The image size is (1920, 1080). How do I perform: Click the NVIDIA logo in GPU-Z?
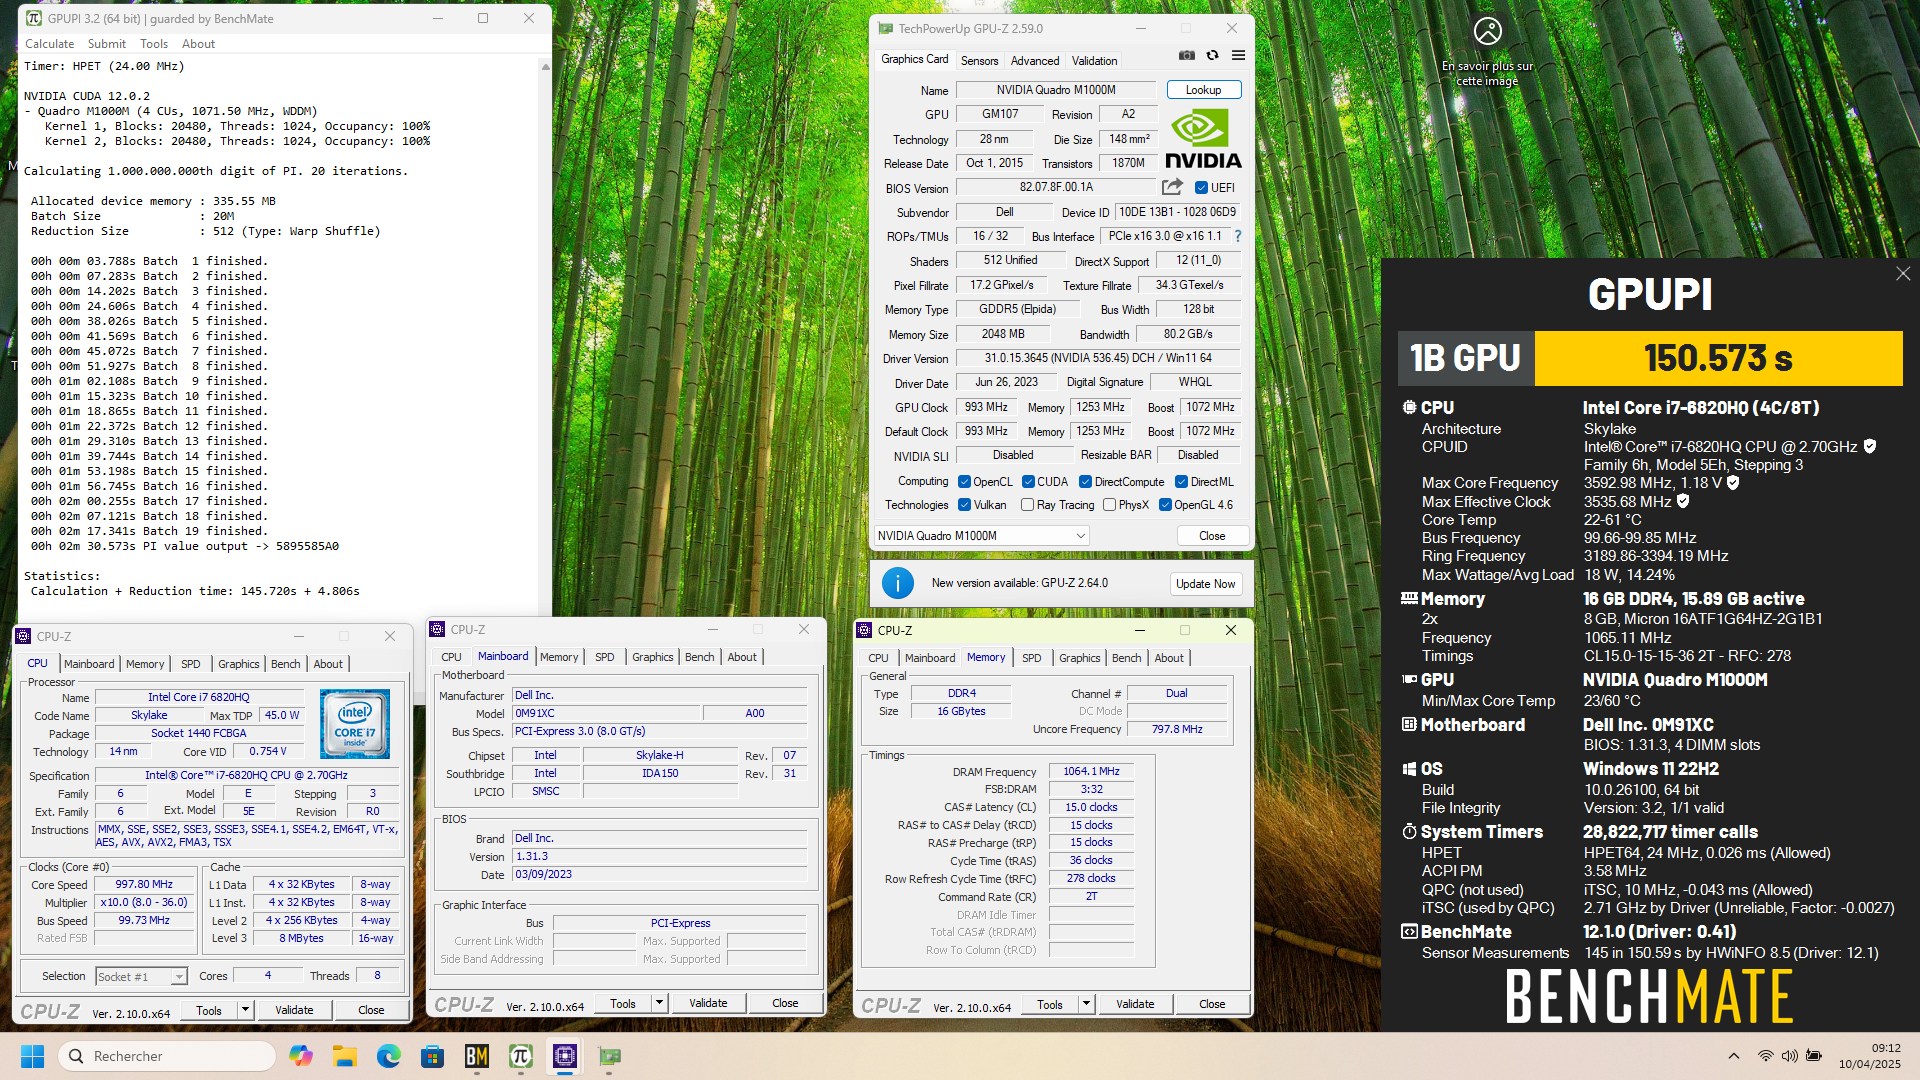point(1203,139)
